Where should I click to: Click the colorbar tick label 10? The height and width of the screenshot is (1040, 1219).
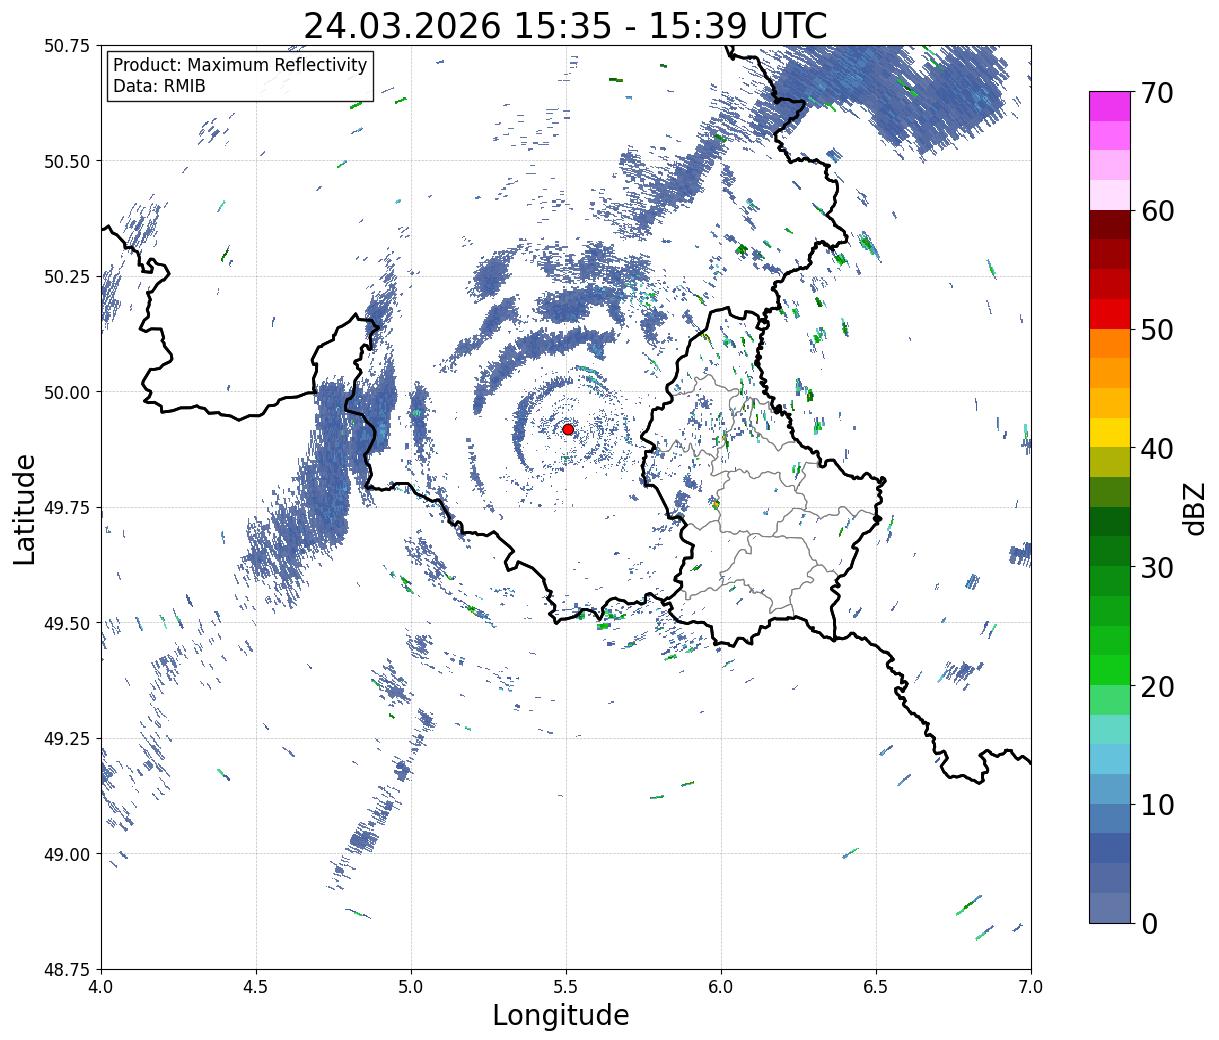pyautogui.click(x=1158, y=804)
